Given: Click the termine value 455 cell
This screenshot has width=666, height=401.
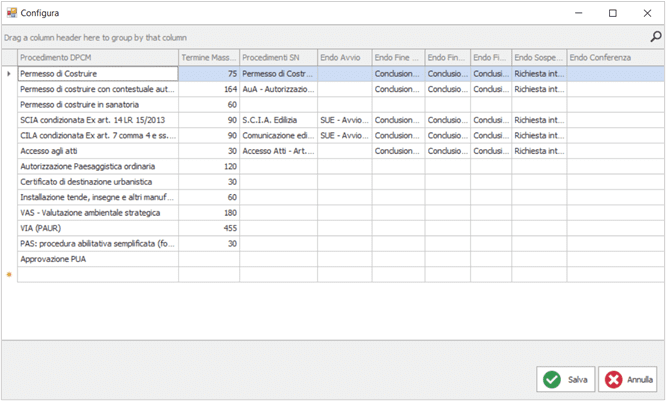Looking at the screenshot, I should [209, 228].
